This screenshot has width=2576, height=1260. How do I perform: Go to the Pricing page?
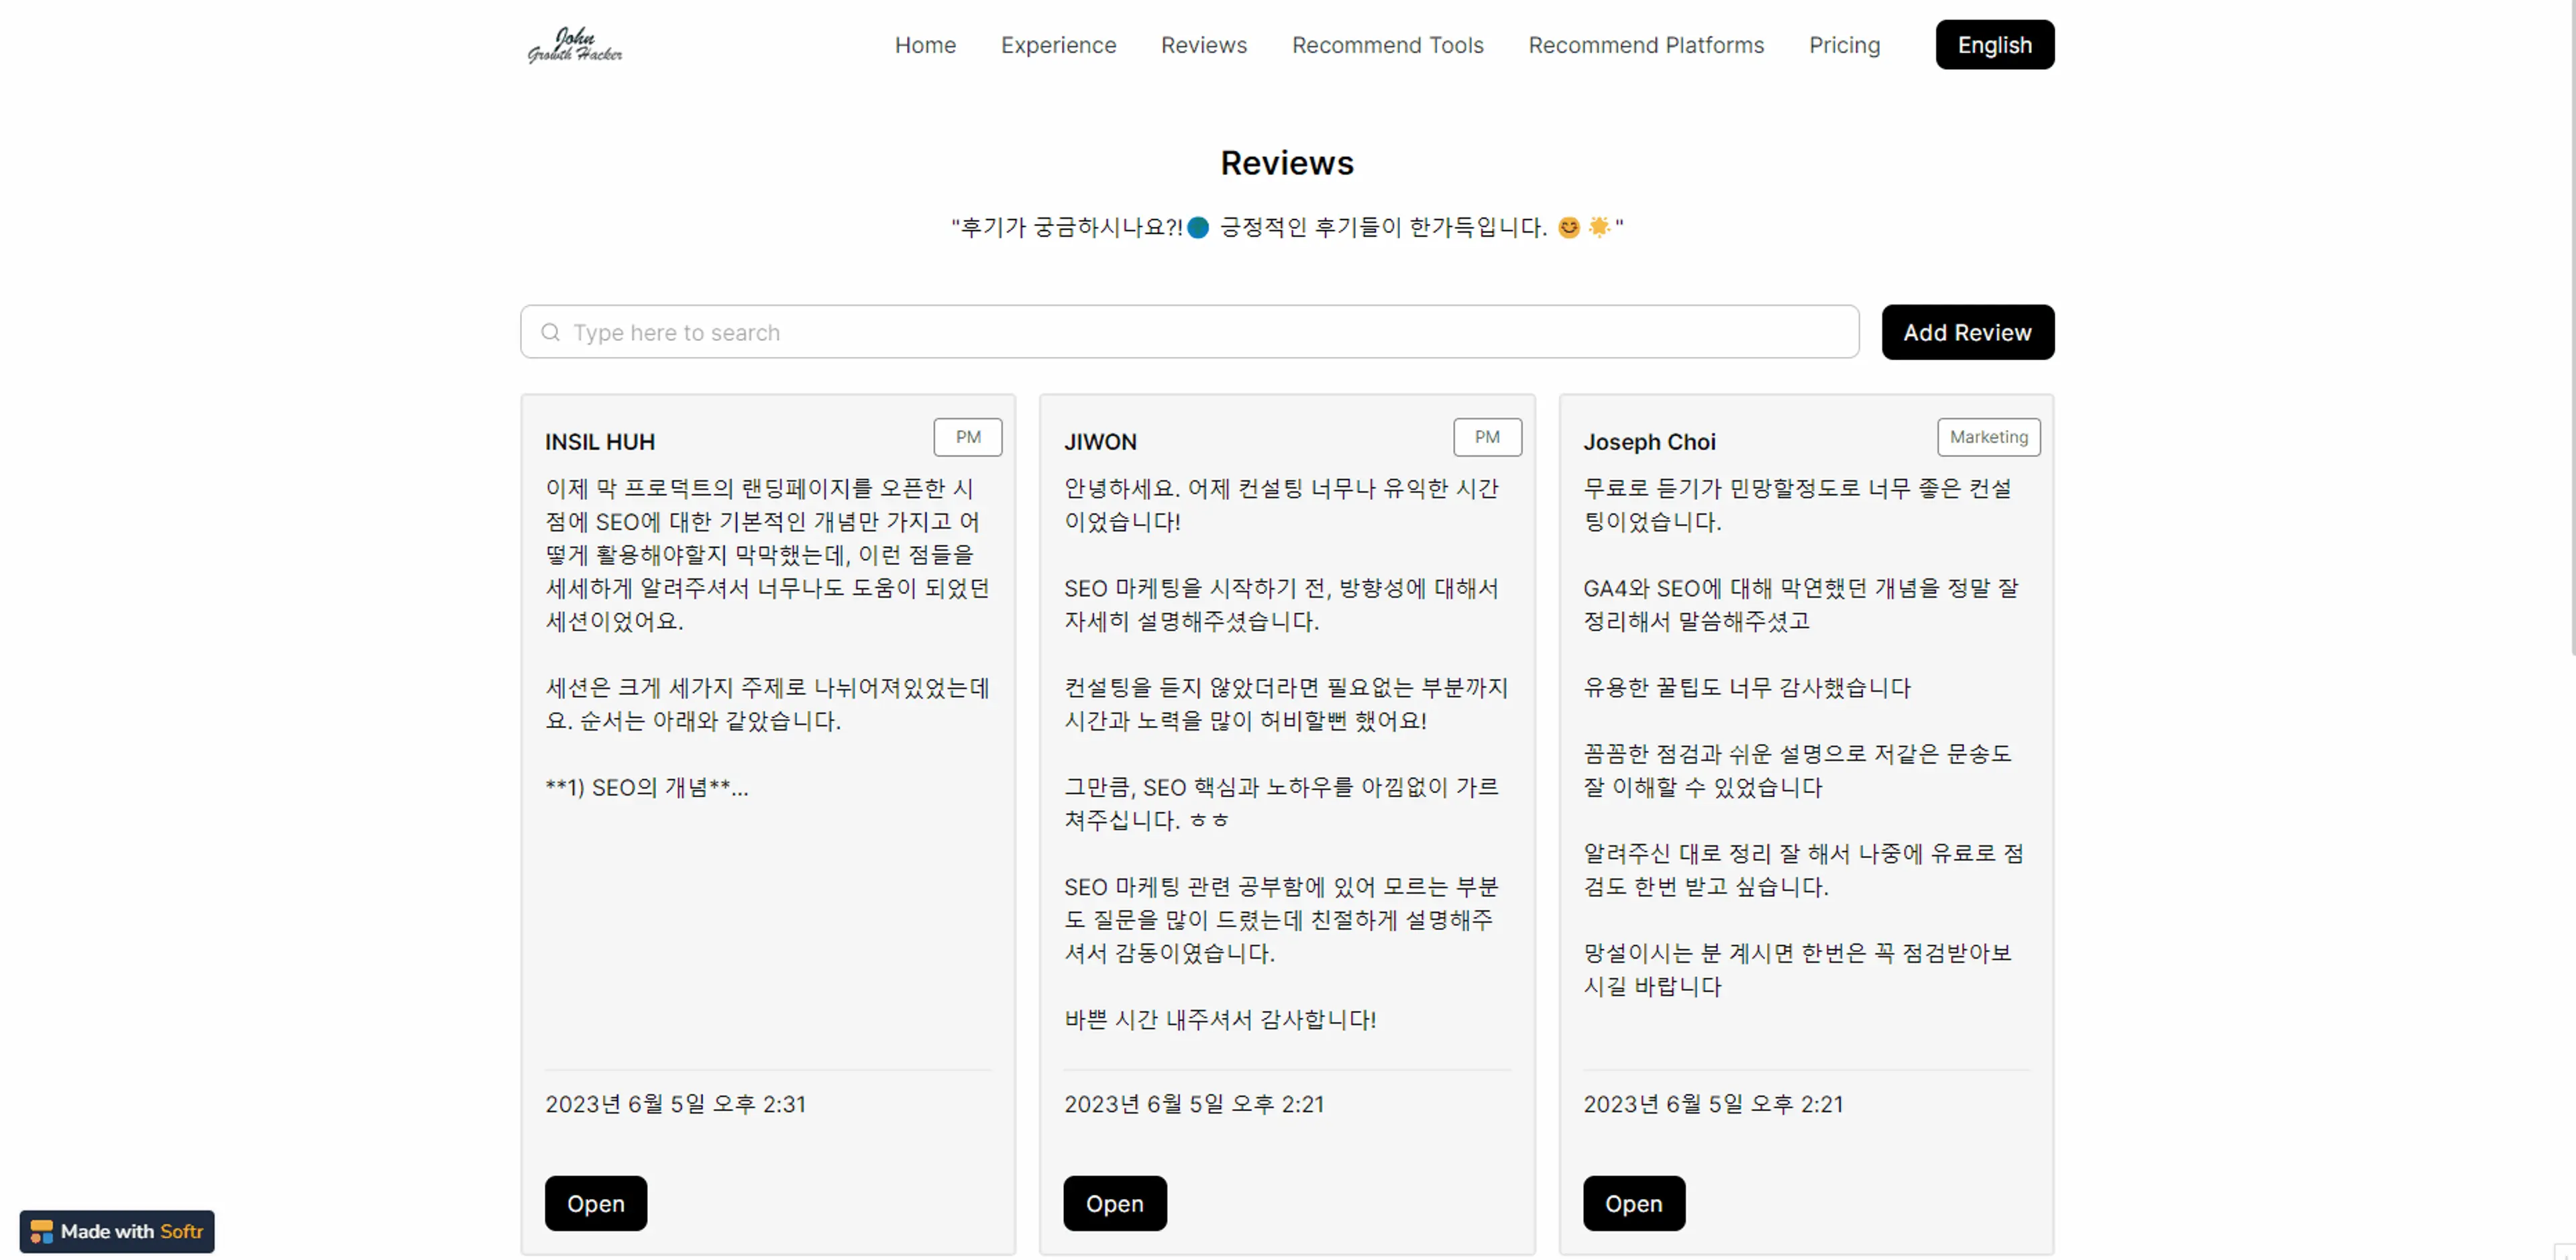(1844, 45)
